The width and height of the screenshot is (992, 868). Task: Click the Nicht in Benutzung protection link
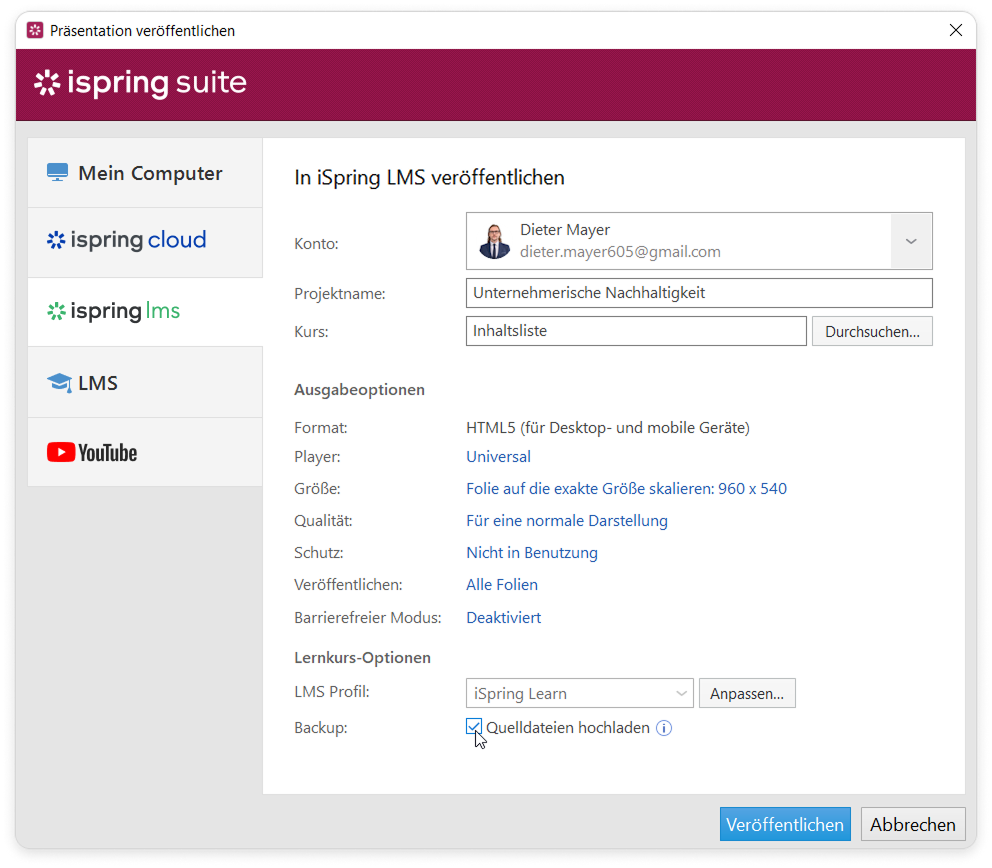pyautogui.click(x=531, y=553)
